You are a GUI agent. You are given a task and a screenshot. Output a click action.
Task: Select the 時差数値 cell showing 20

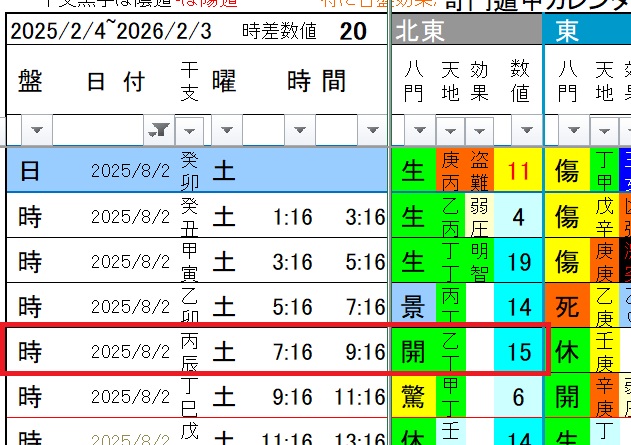(352, 31)
